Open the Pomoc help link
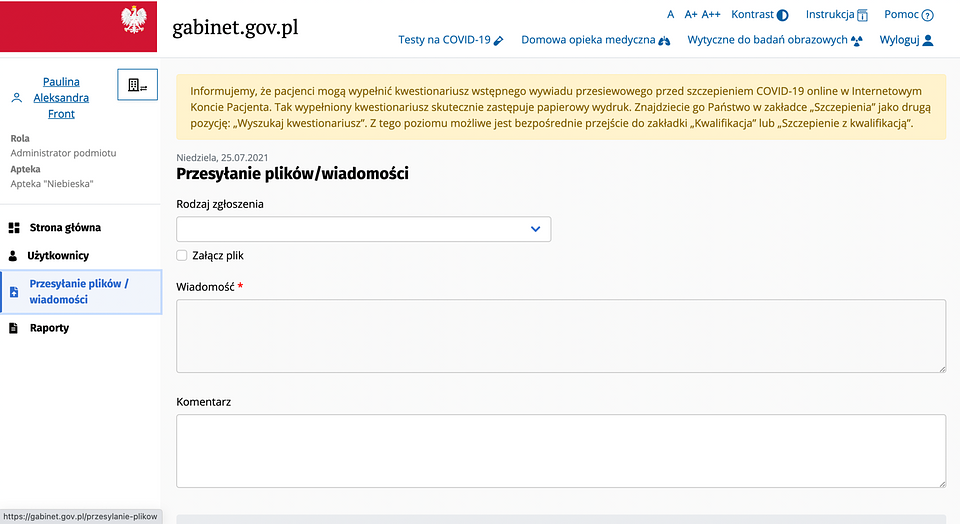 [x=909, y=15]
